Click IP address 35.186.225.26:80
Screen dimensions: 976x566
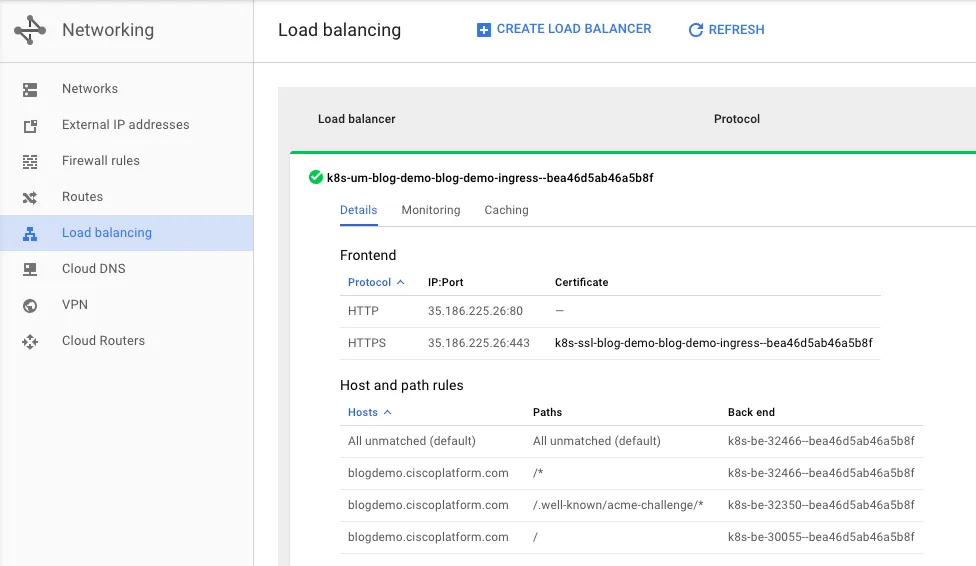coord(475,311)
